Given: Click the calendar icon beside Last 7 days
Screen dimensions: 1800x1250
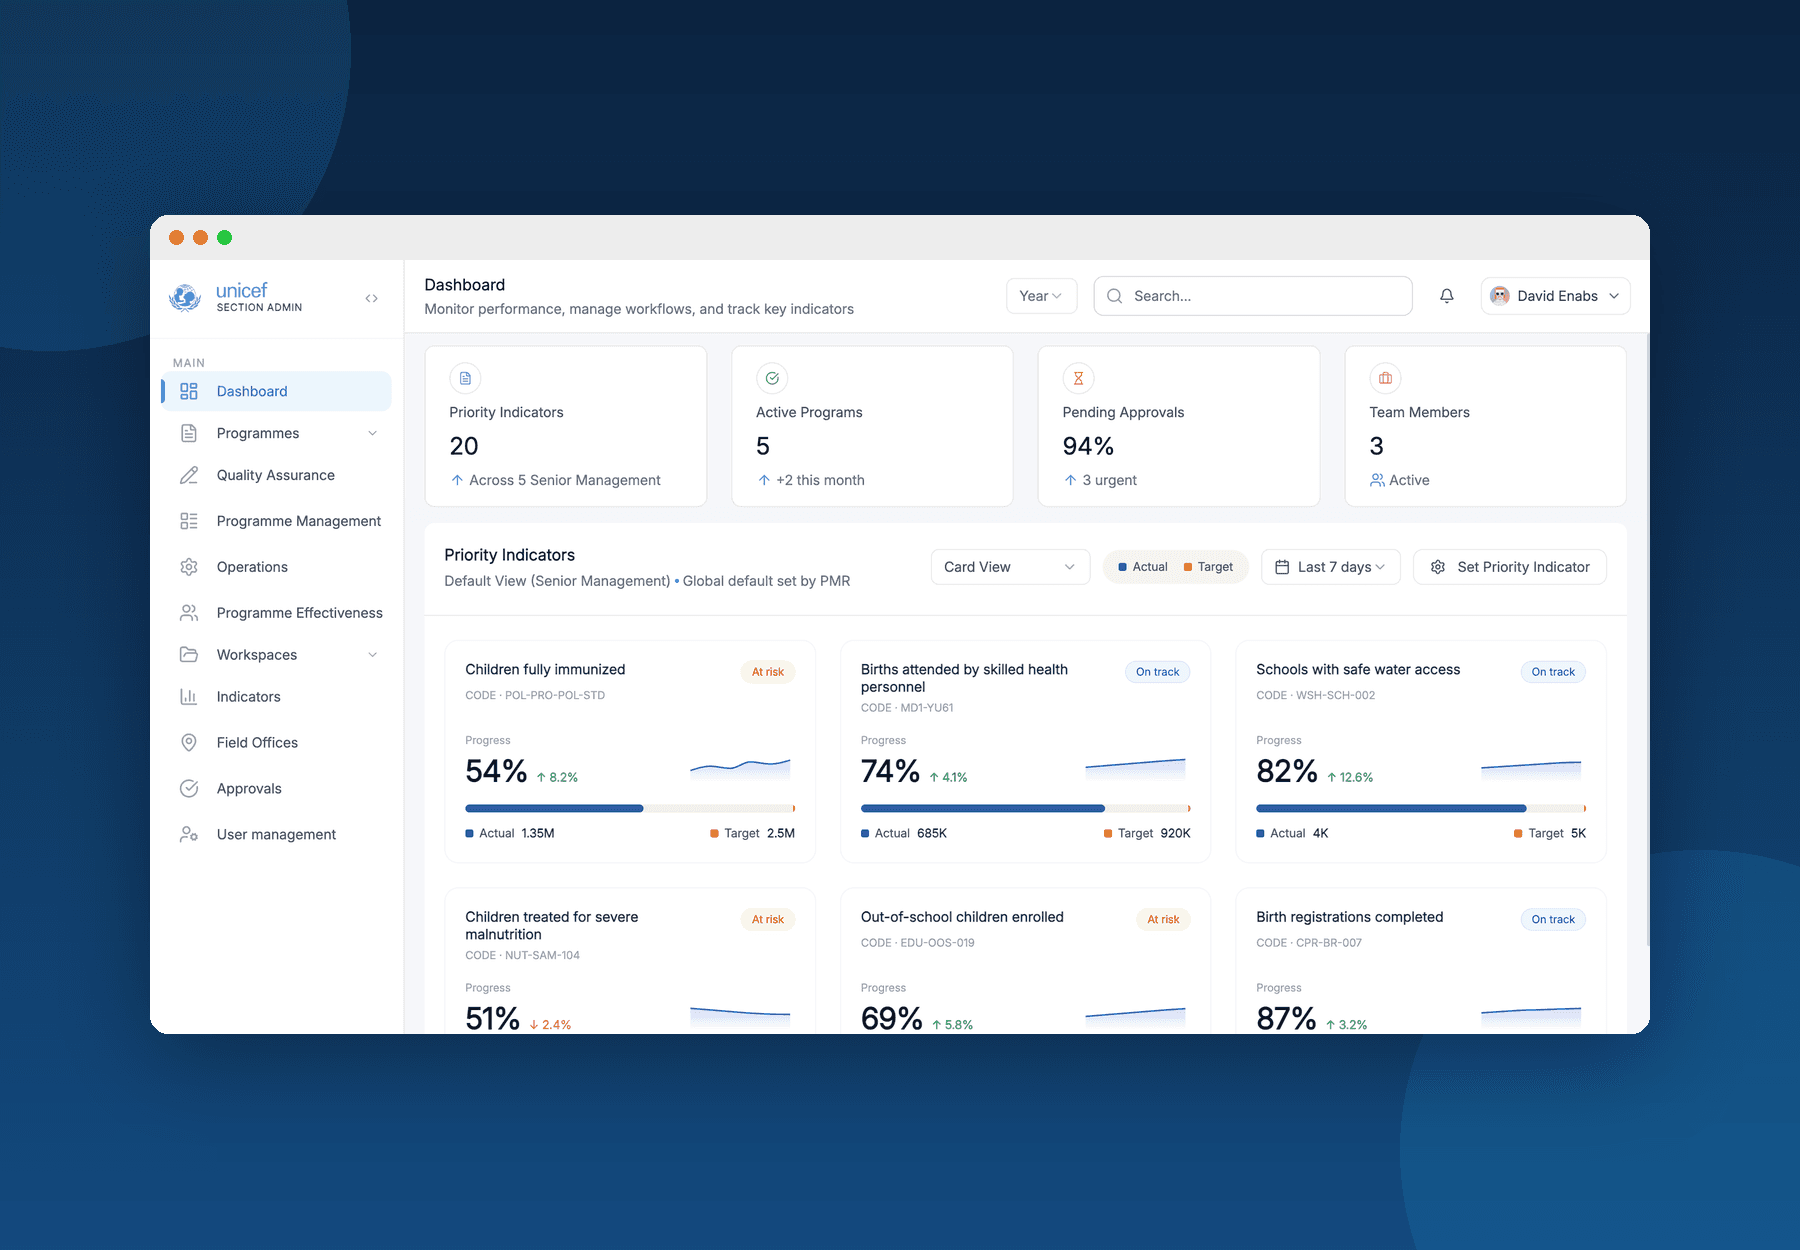Looking at the screenshot, I should click(x=1282, y=567).
